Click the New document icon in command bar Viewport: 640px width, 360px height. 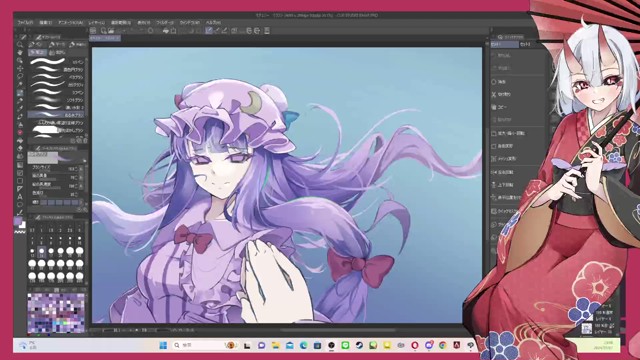(x=103, y=31)
